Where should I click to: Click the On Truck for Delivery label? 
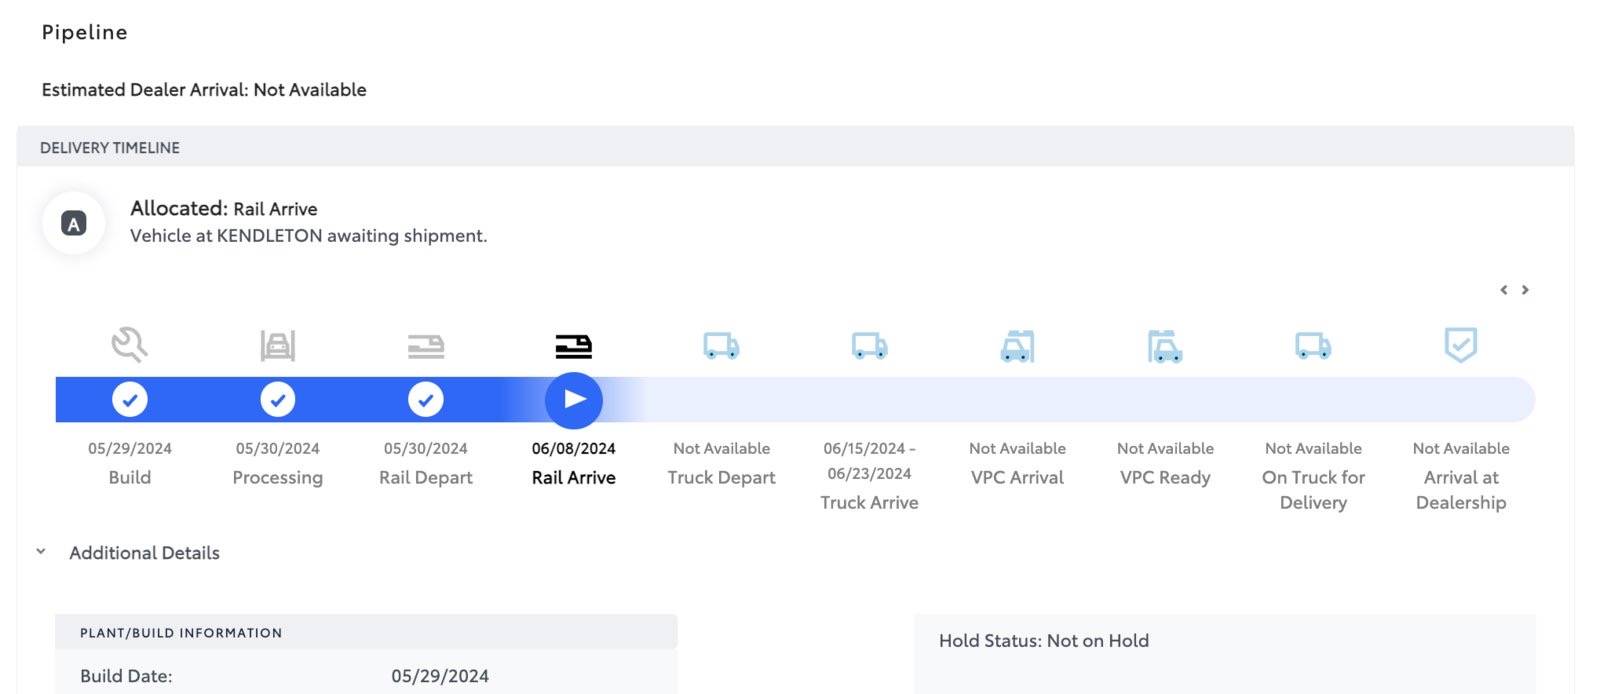pyautogui.click(x=1313, y=490)
